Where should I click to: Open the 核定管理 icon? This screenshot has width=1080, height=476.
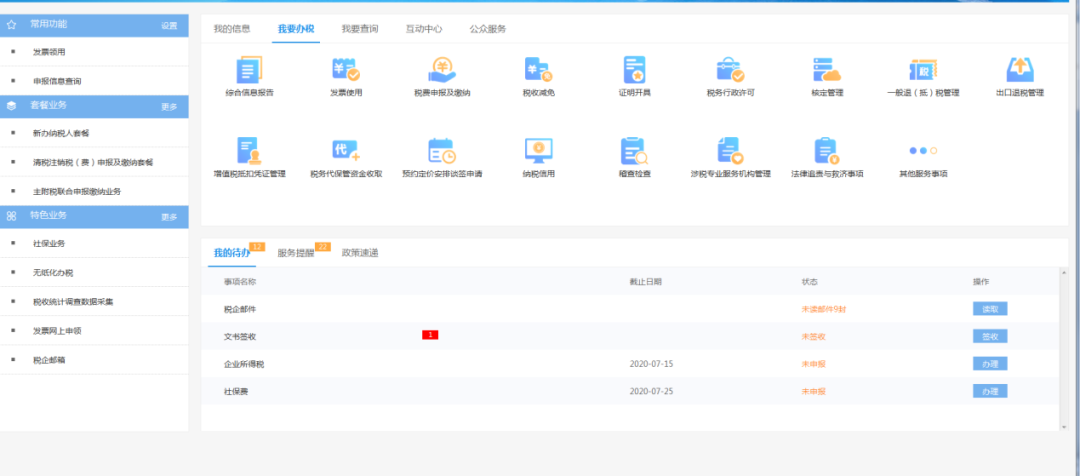[827, 70]
